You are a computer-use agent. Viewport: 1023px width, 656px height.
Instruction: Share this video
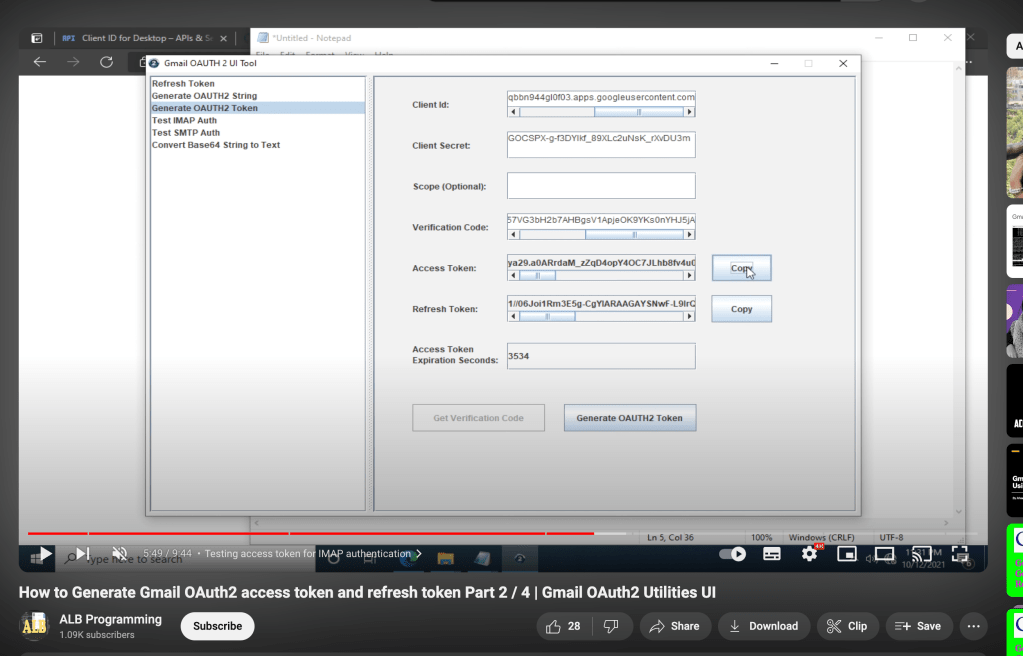point(676,626)
